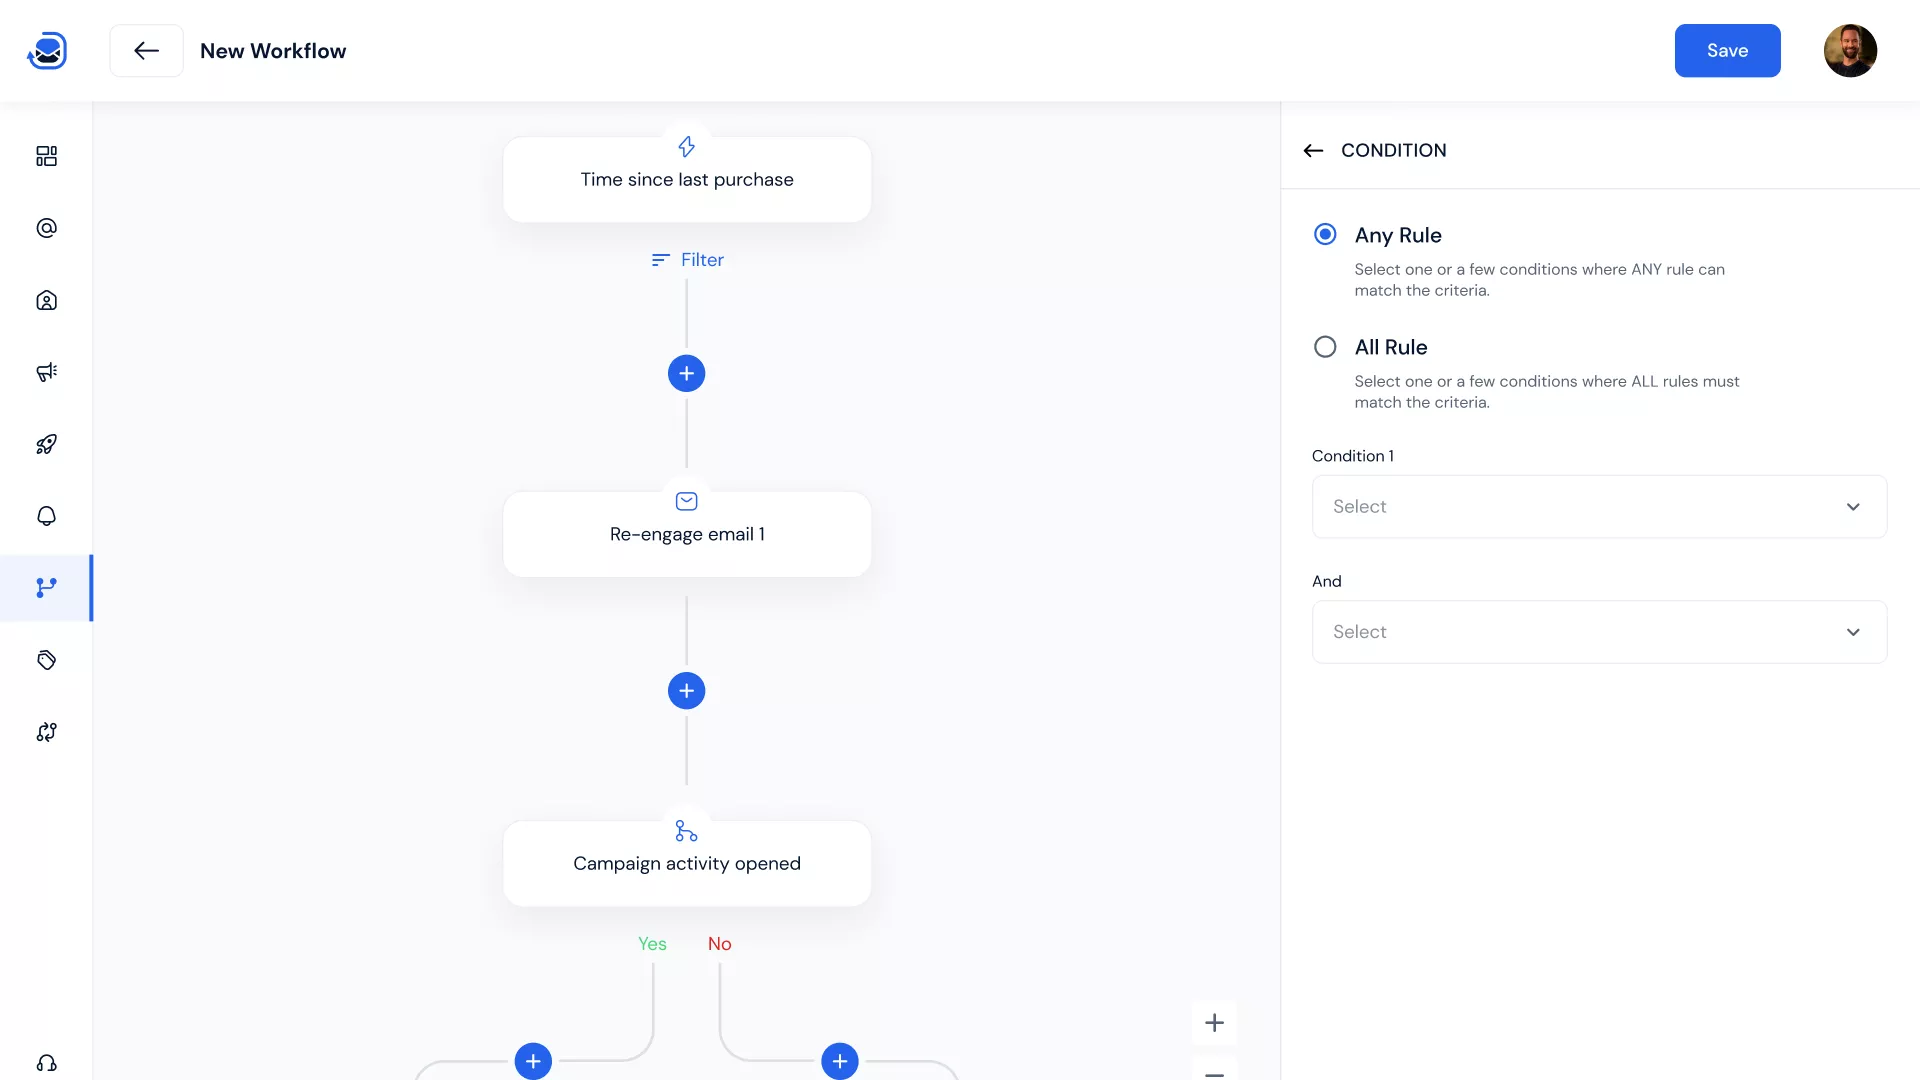Open the notifications bell icon
The image size is (1920, 1080).
click(46, 516)
